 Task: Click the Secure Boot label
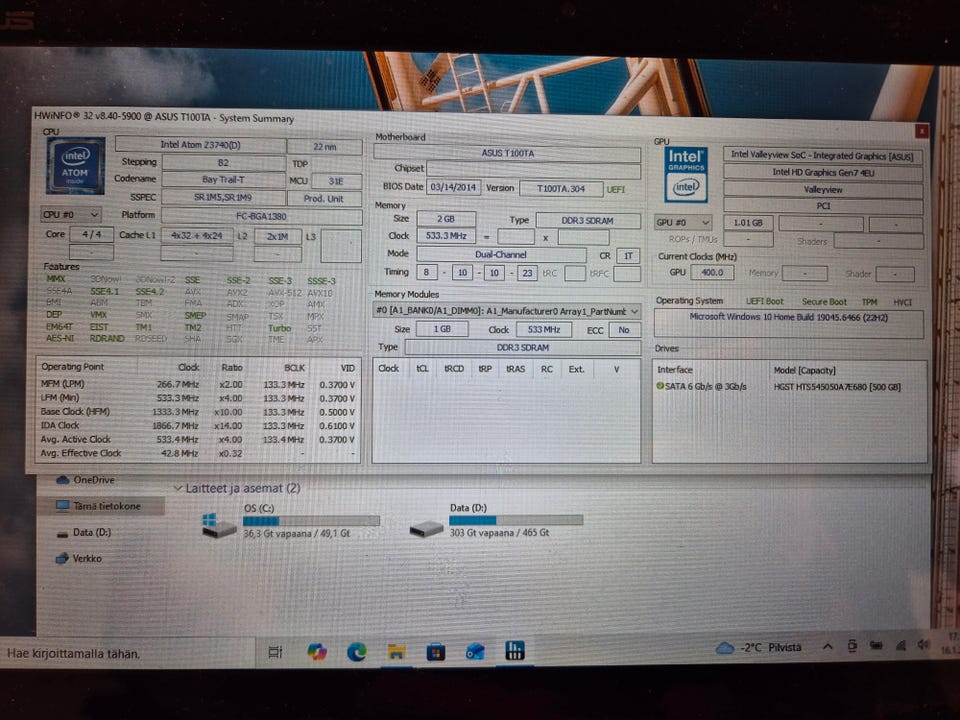[x=824, y=302]
